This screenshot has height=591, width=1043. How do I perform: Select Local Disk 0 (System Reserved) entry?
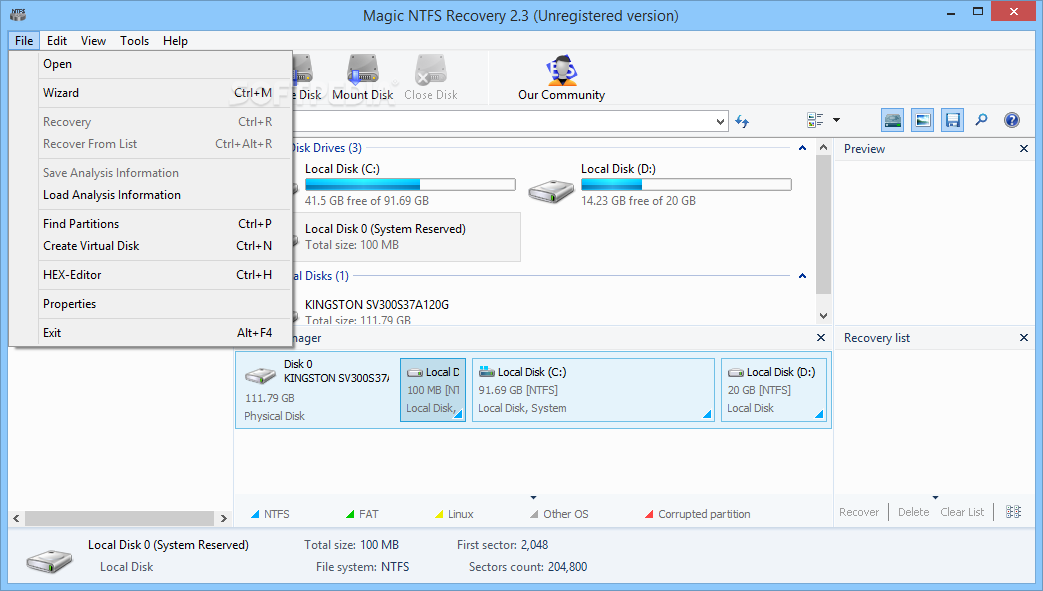click(405, 237)
